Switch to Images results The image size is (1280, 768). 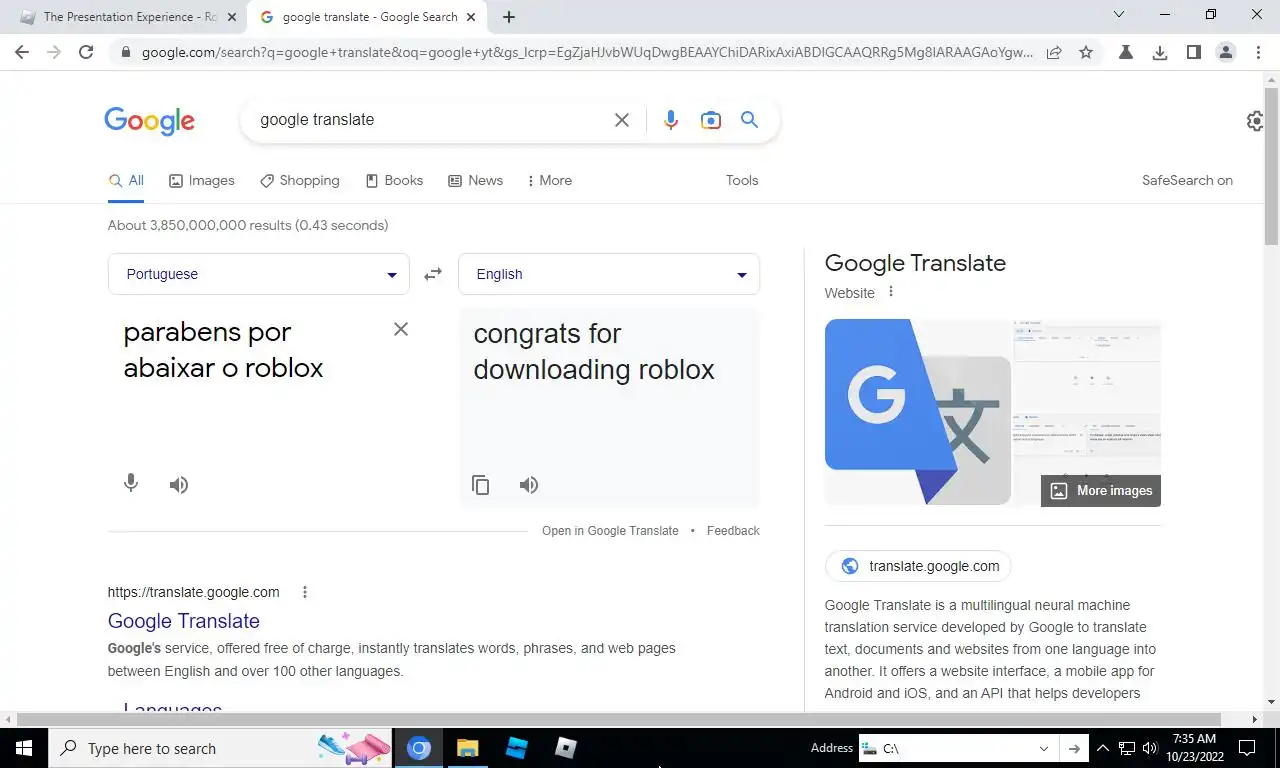point(202,180)
